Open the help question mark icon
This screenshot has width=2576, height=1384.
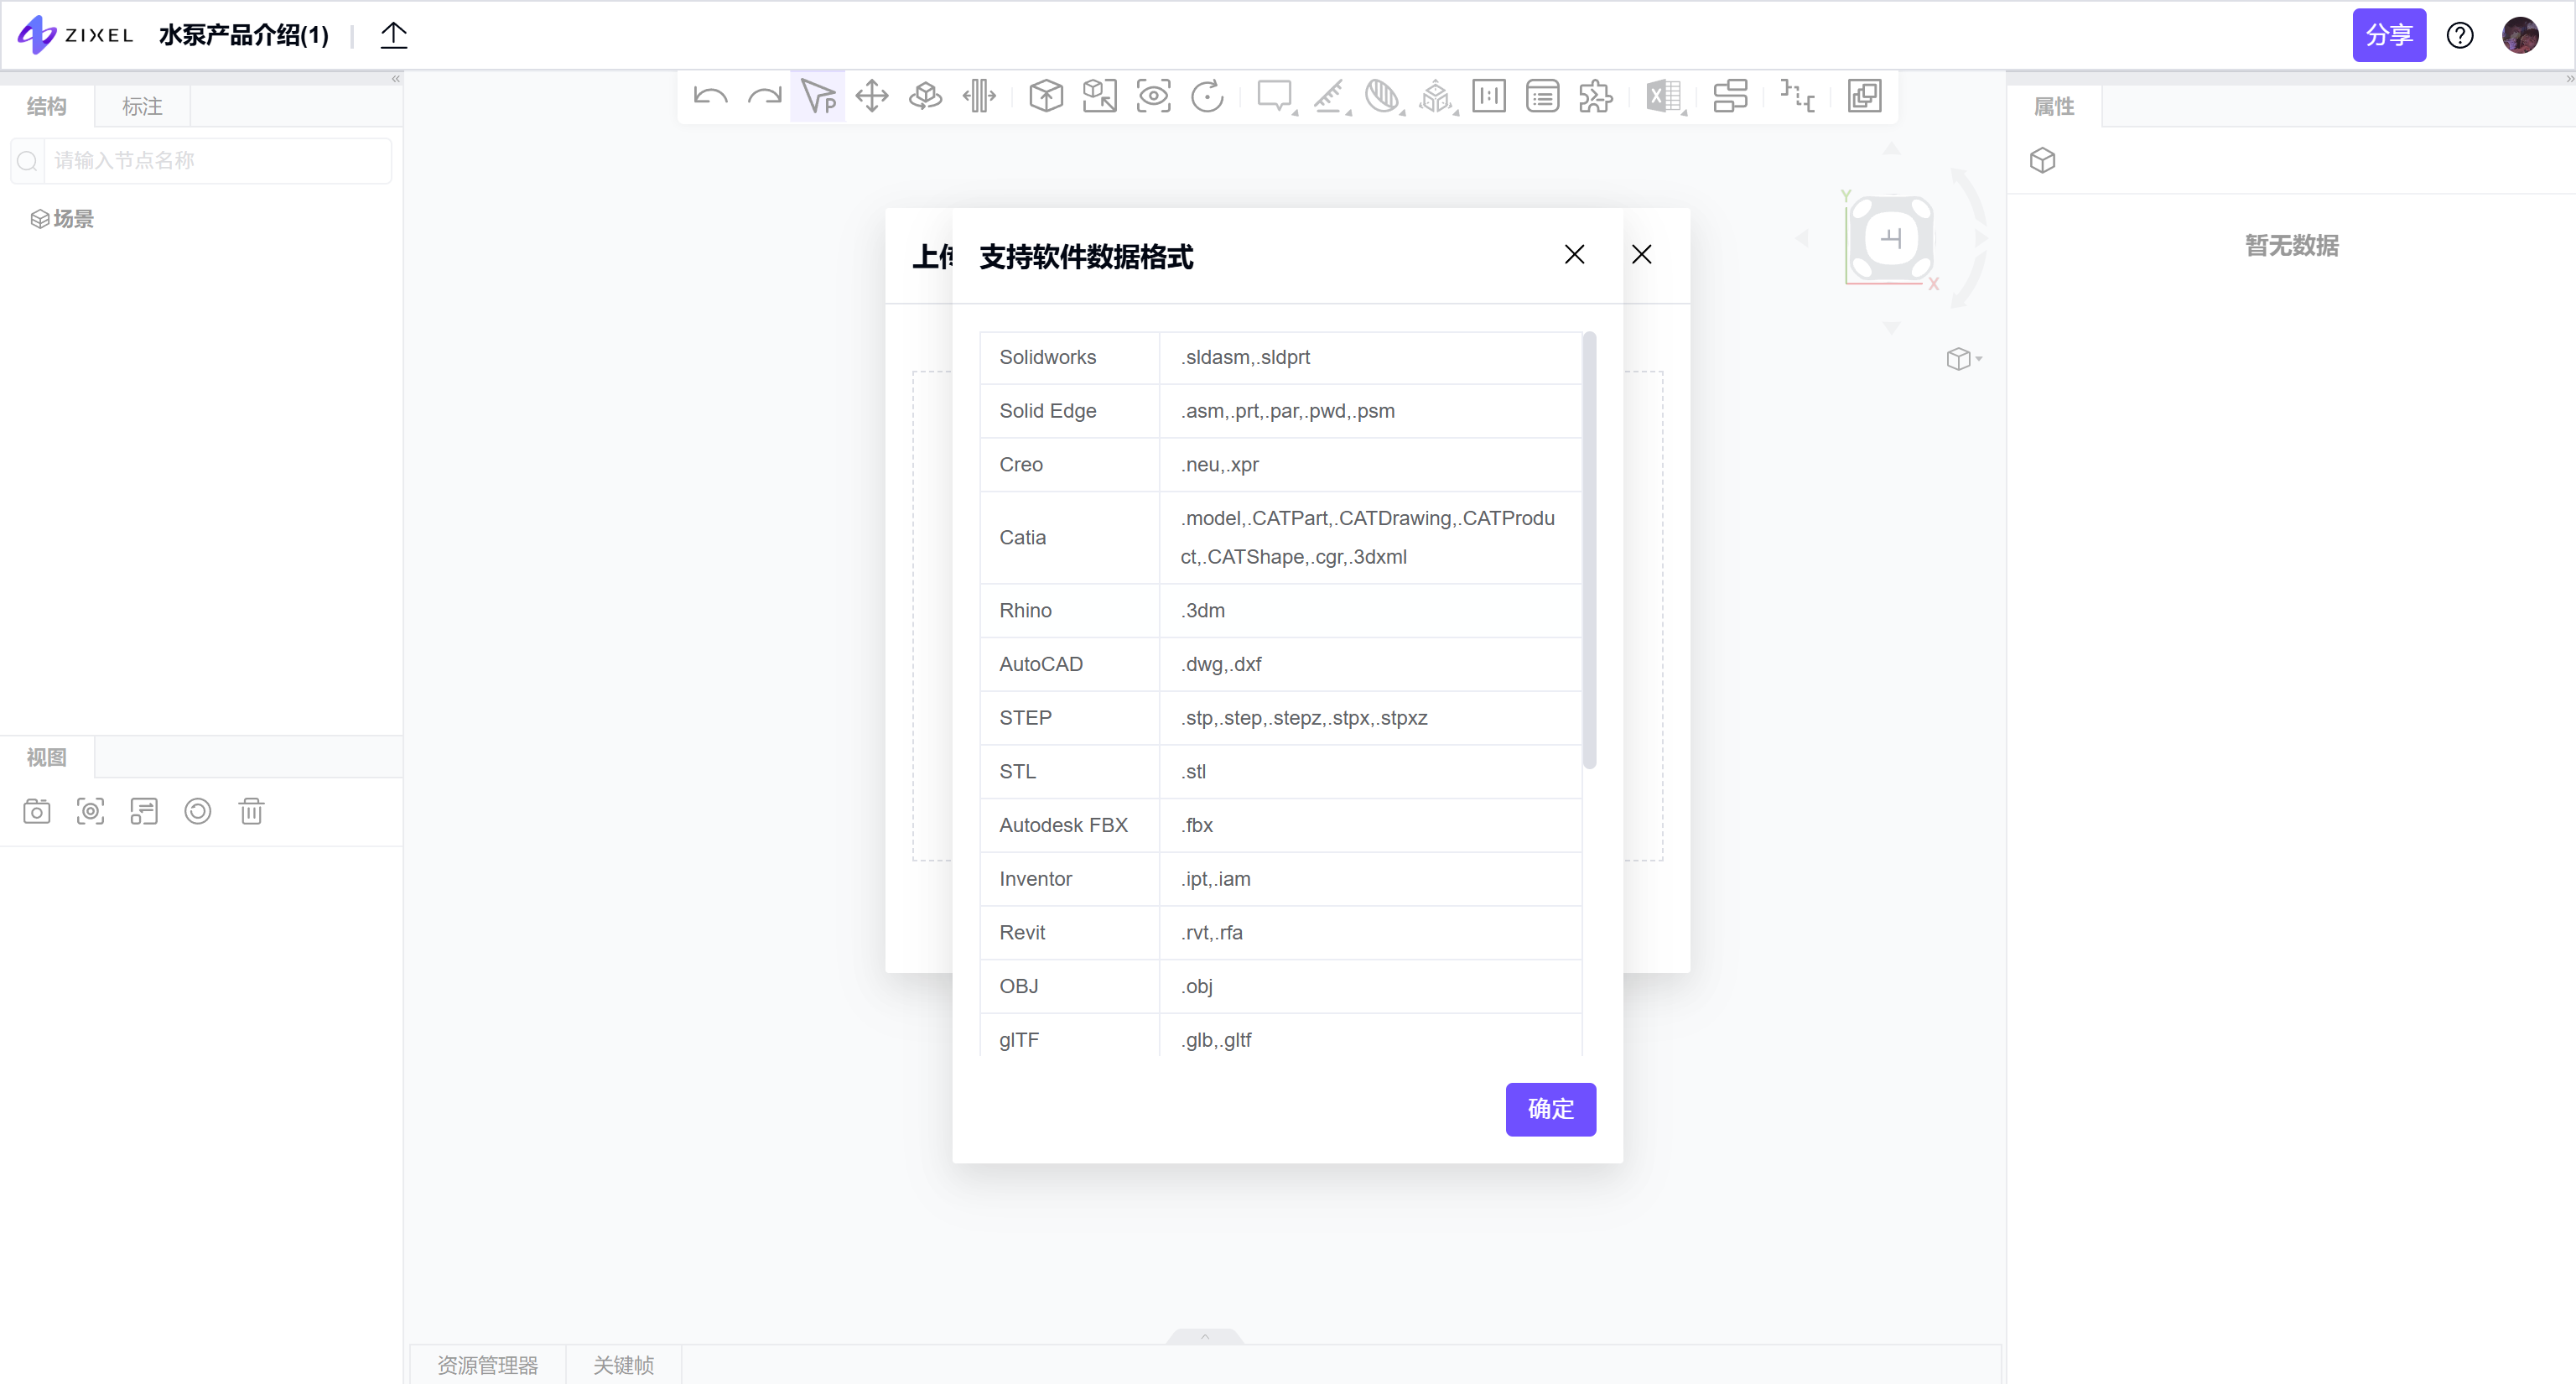(x=2460, y=36)
